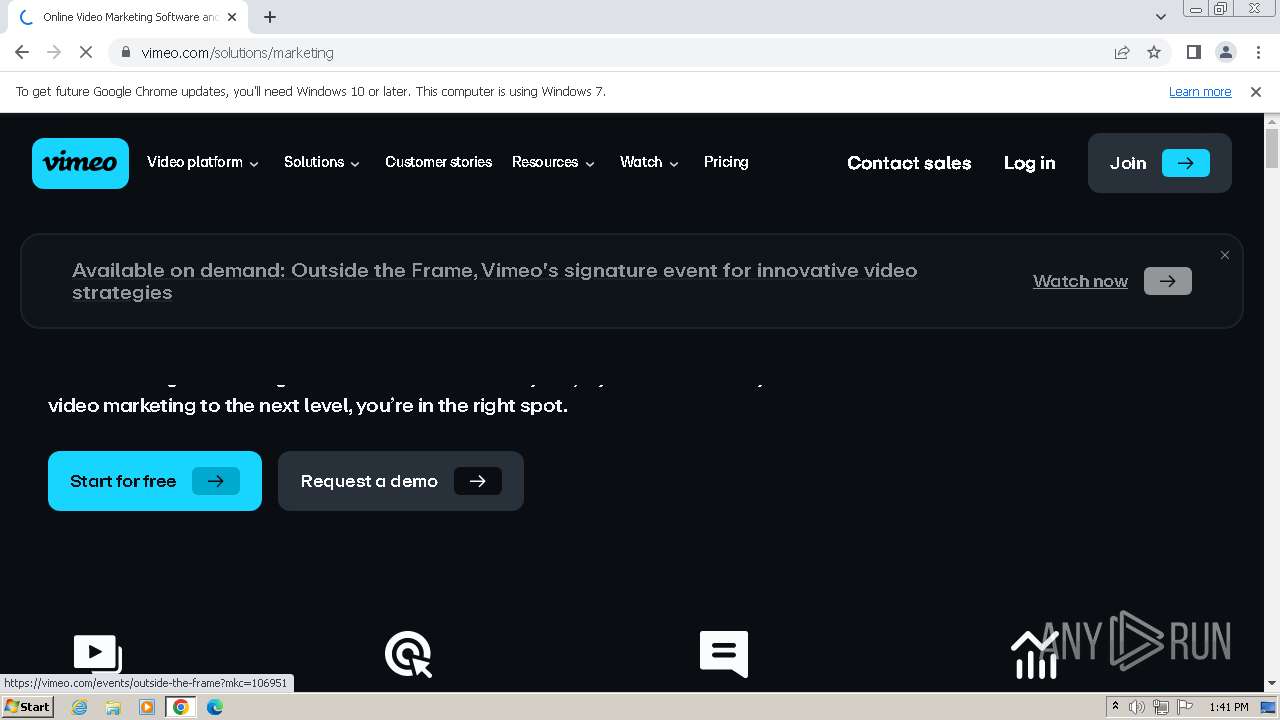Screen dimensions: 1280x720
Task: Click Request a demo button
Action: coord(401,481)
